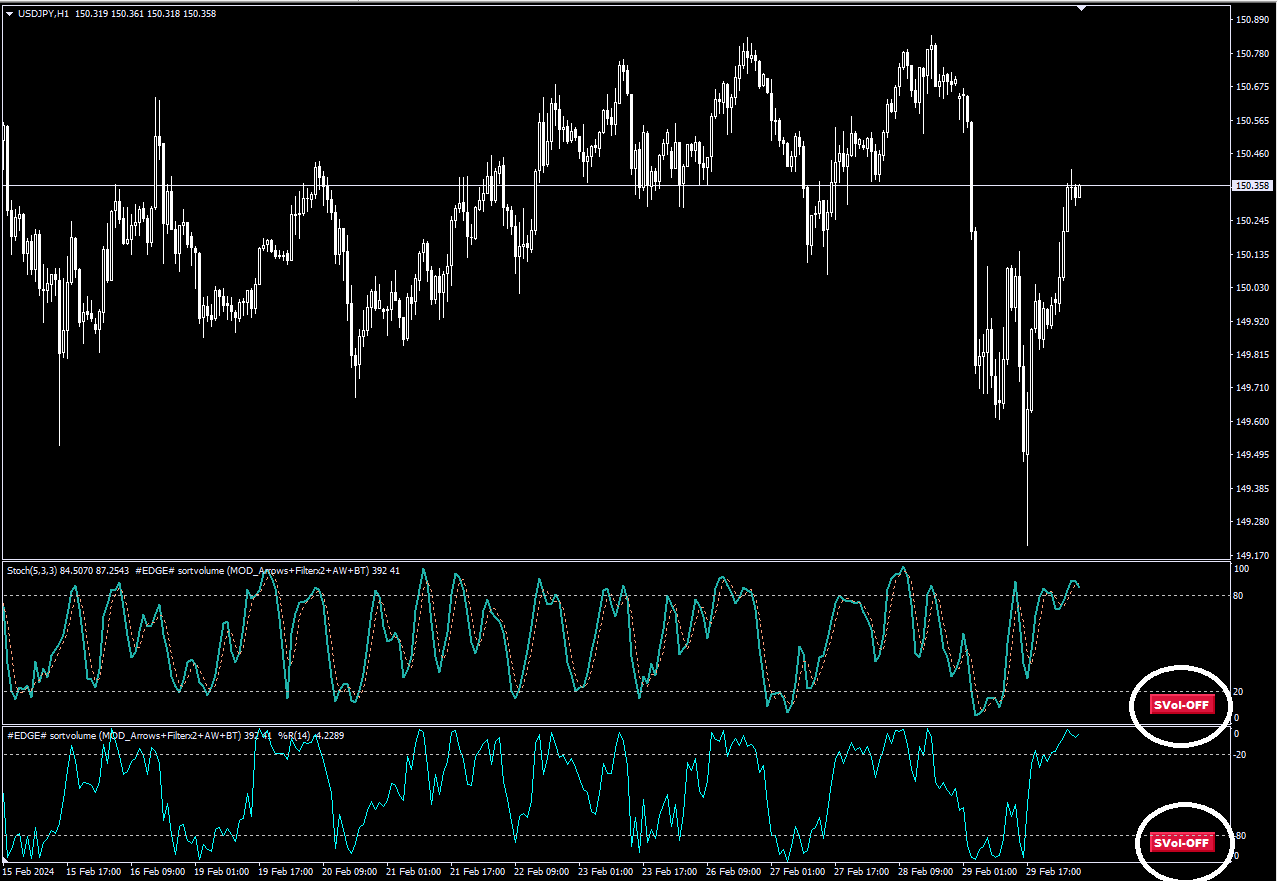Click the chart shift triangle marker at the chart top
The width and height of the screenshot is (1278, 881).
click(x=1081, y=8)
